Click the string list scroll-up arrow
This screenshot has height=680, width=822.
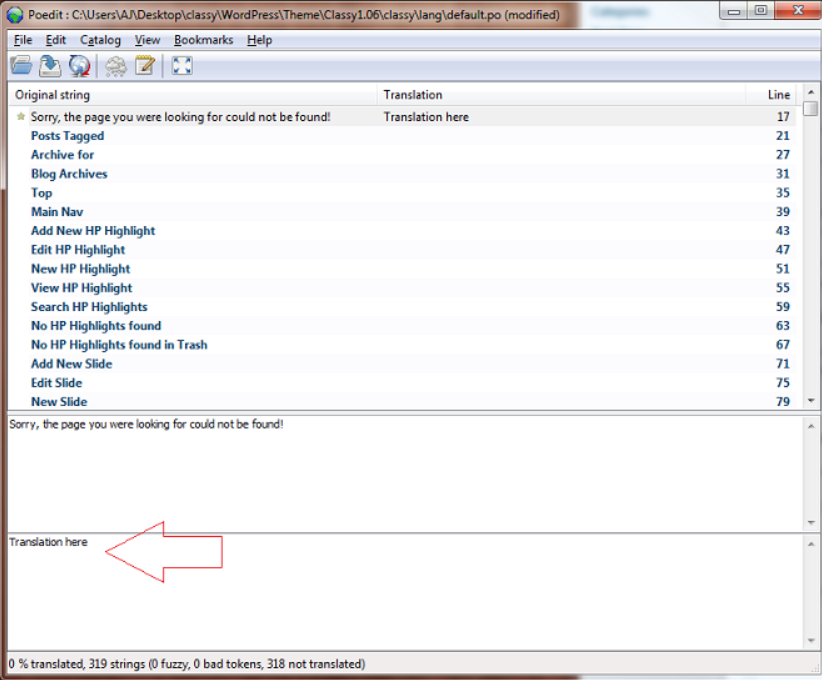tap(811, 92)
